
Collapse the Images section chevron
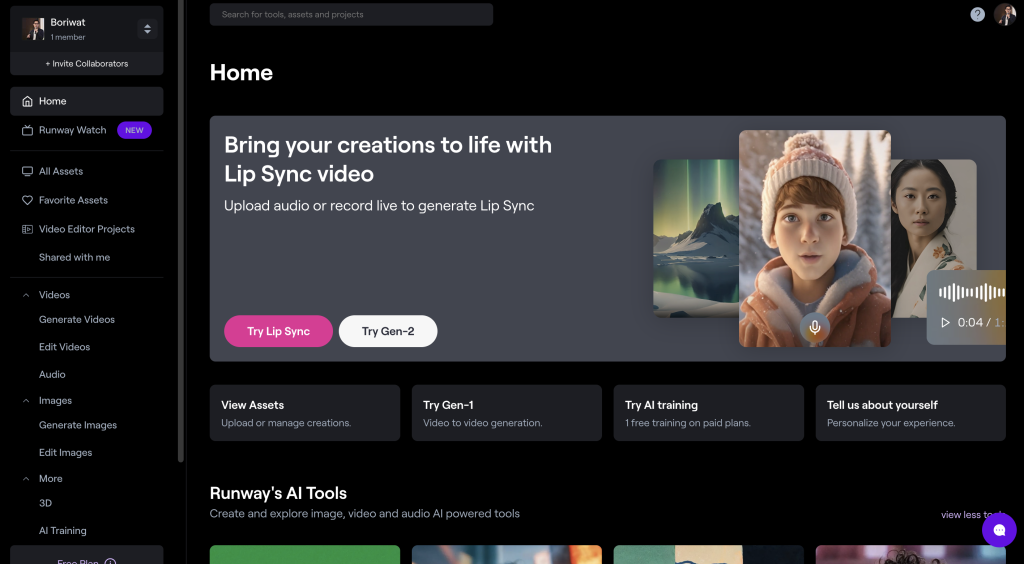coord(26,401)
